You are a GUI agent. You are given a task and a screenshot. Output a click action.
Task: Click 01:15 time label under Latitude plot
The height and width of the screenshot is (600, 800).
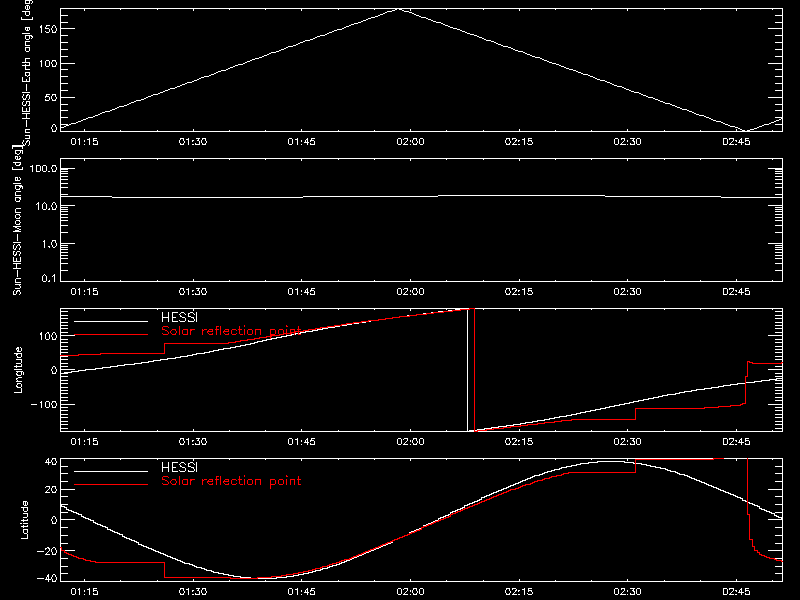84,592
